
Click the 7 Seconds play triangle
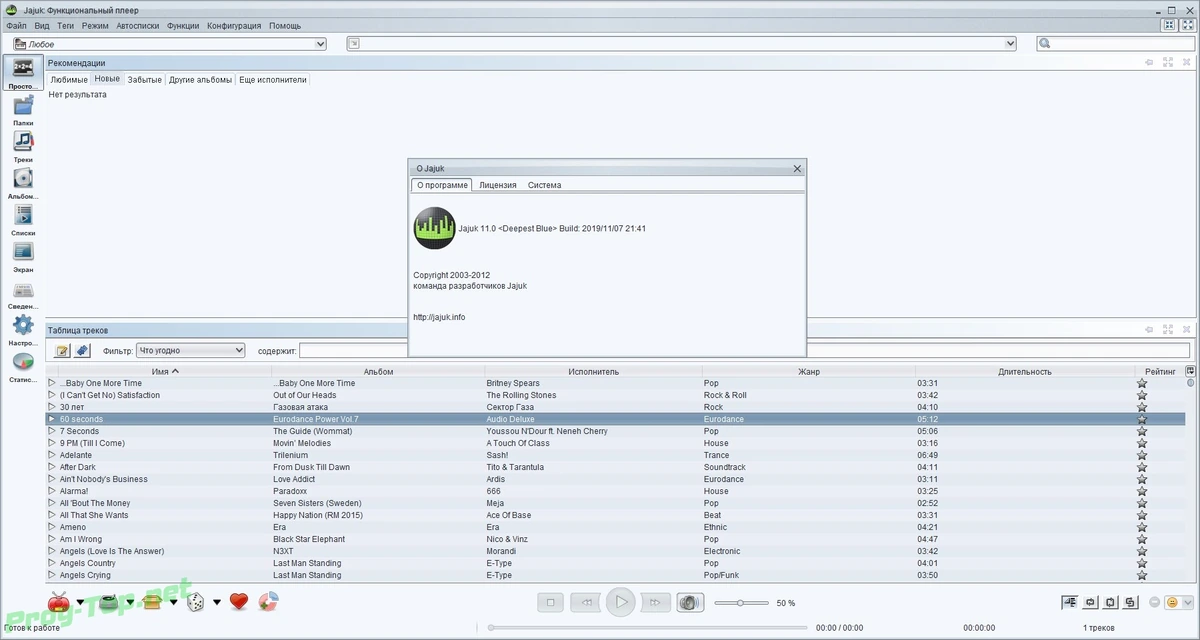52,431
